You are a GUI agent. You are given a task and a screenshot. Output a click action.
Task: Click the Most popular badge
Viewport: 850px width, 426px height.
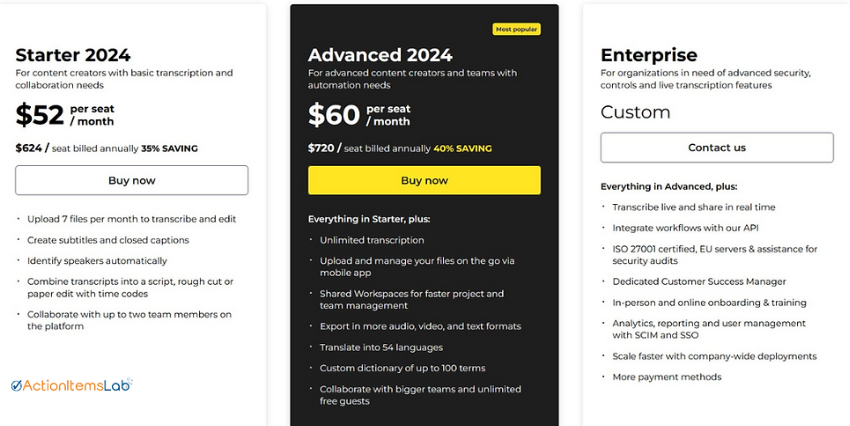516,29
